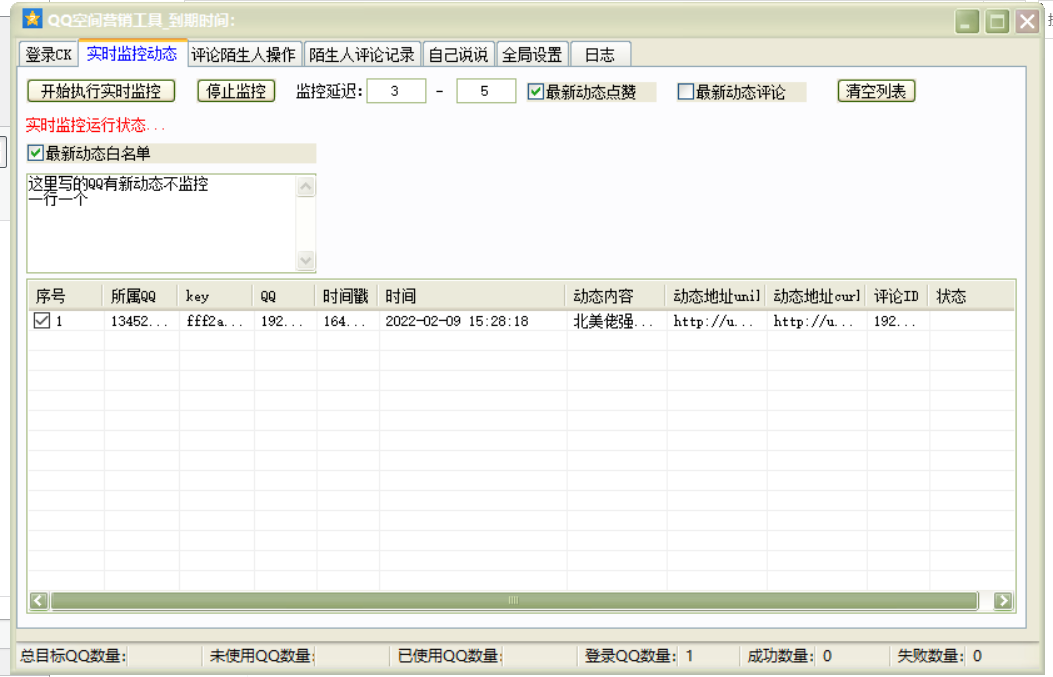Switch to the 登录CK tab

(48, 54)
